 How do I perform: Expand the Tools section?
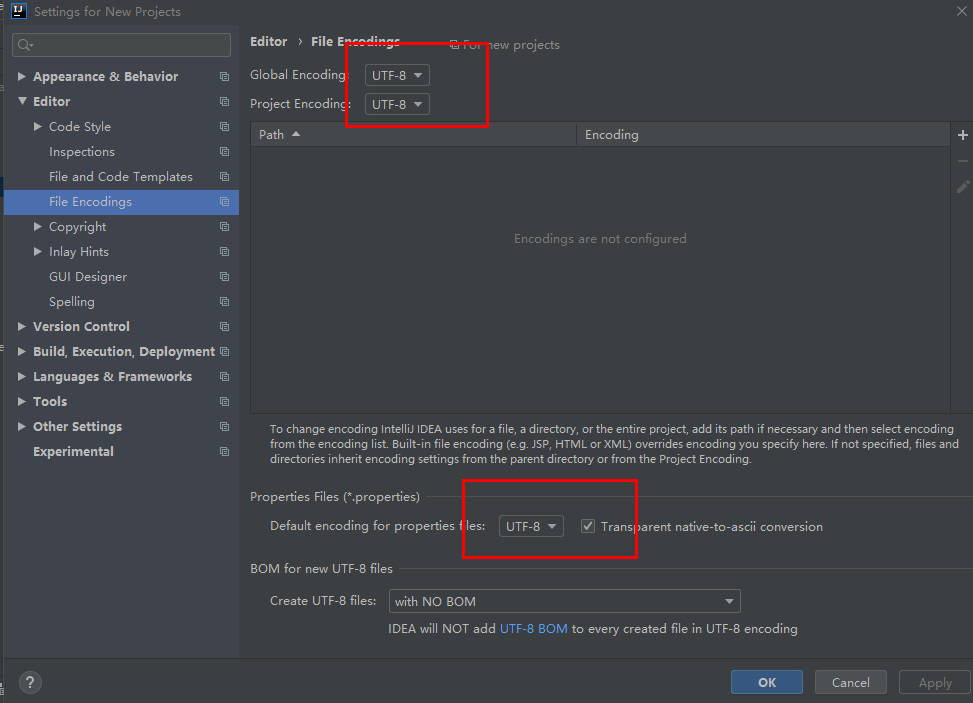click(22, 401)
